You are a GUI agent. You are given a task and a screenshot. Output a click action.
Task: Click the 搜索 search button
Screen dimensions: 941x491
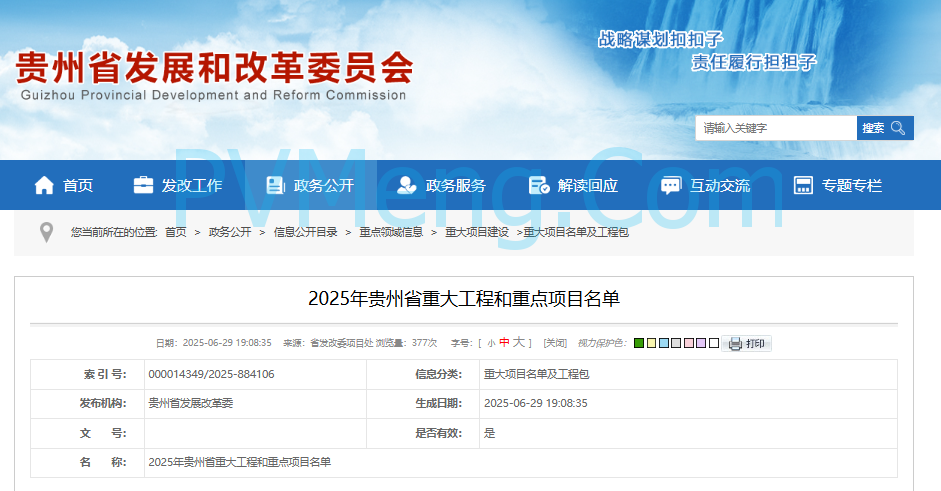[885, 128]
